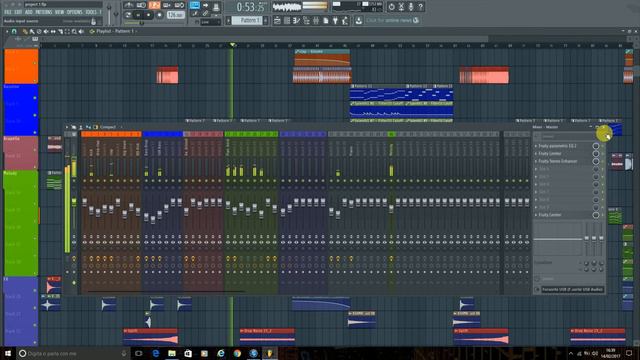640x360 pixels.
Task: Expand Fruity Stereo Enhancer slot arrow
Action: tap(536, 161)
